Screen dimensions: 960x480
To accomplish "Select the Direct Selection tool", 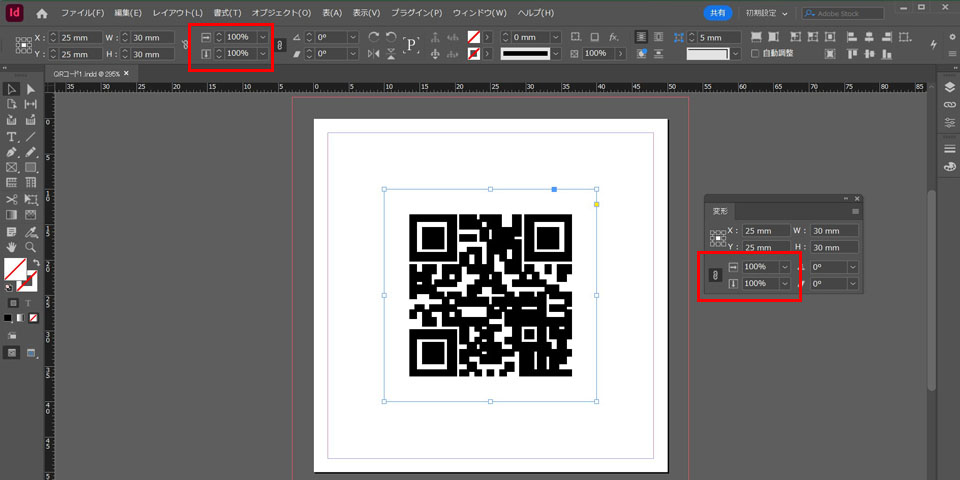I will coord(30,89).
